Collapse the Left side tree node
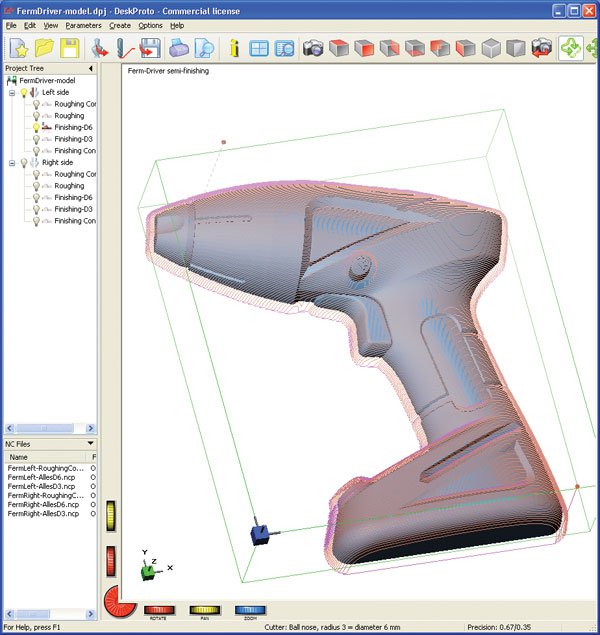The image size is (600, 635). tap(11, 92)
